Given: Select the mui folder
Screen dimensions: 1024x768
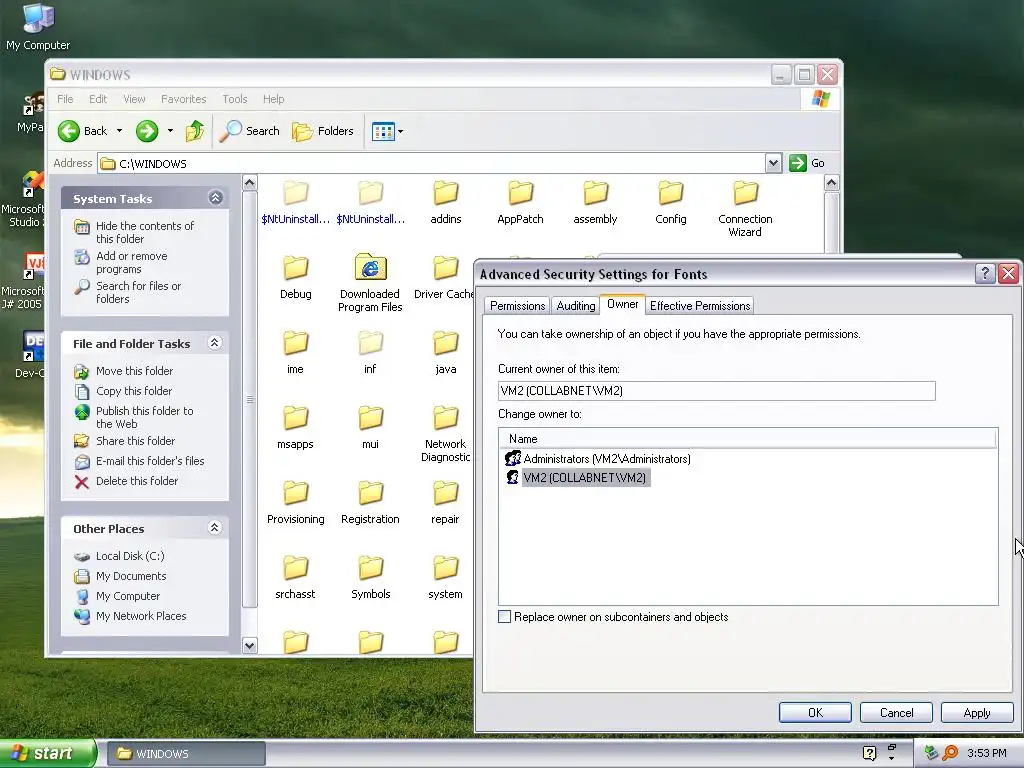Looking at the screenshot, I should point(370,428).
